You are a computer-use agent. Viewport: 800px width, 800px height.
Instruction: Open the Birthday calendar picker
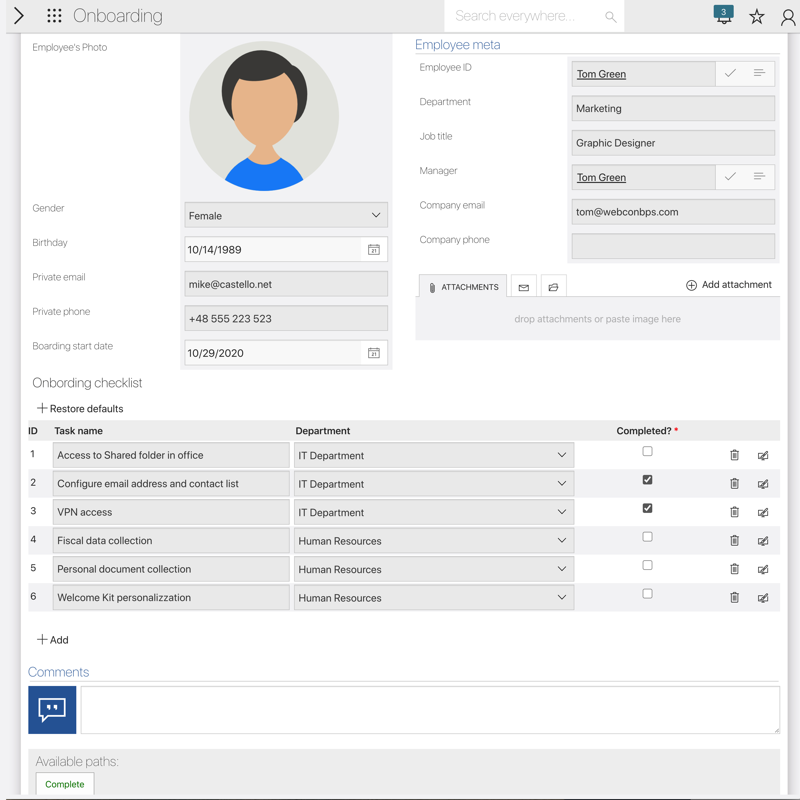[x=373, y=250]
